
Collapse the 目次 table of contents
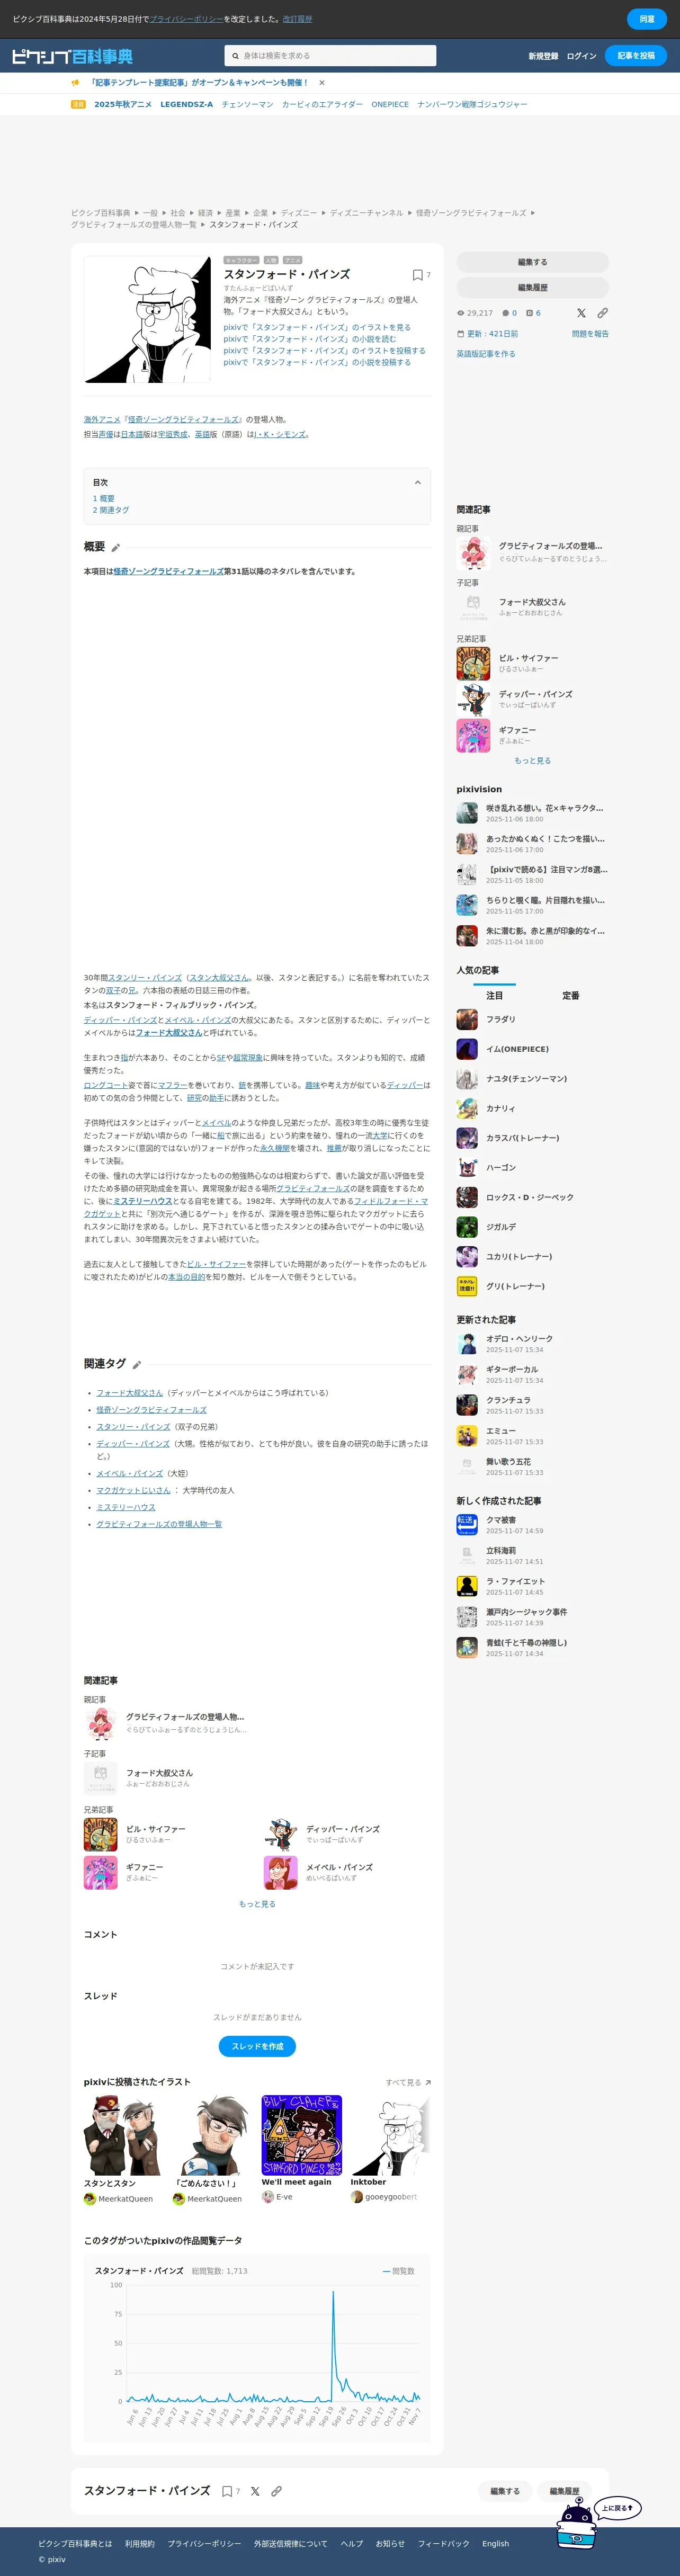(x=418, y=482)
